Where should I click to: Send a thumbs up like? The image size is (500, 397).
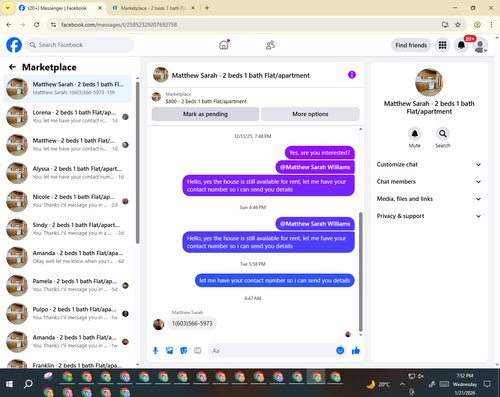(356, 350)
